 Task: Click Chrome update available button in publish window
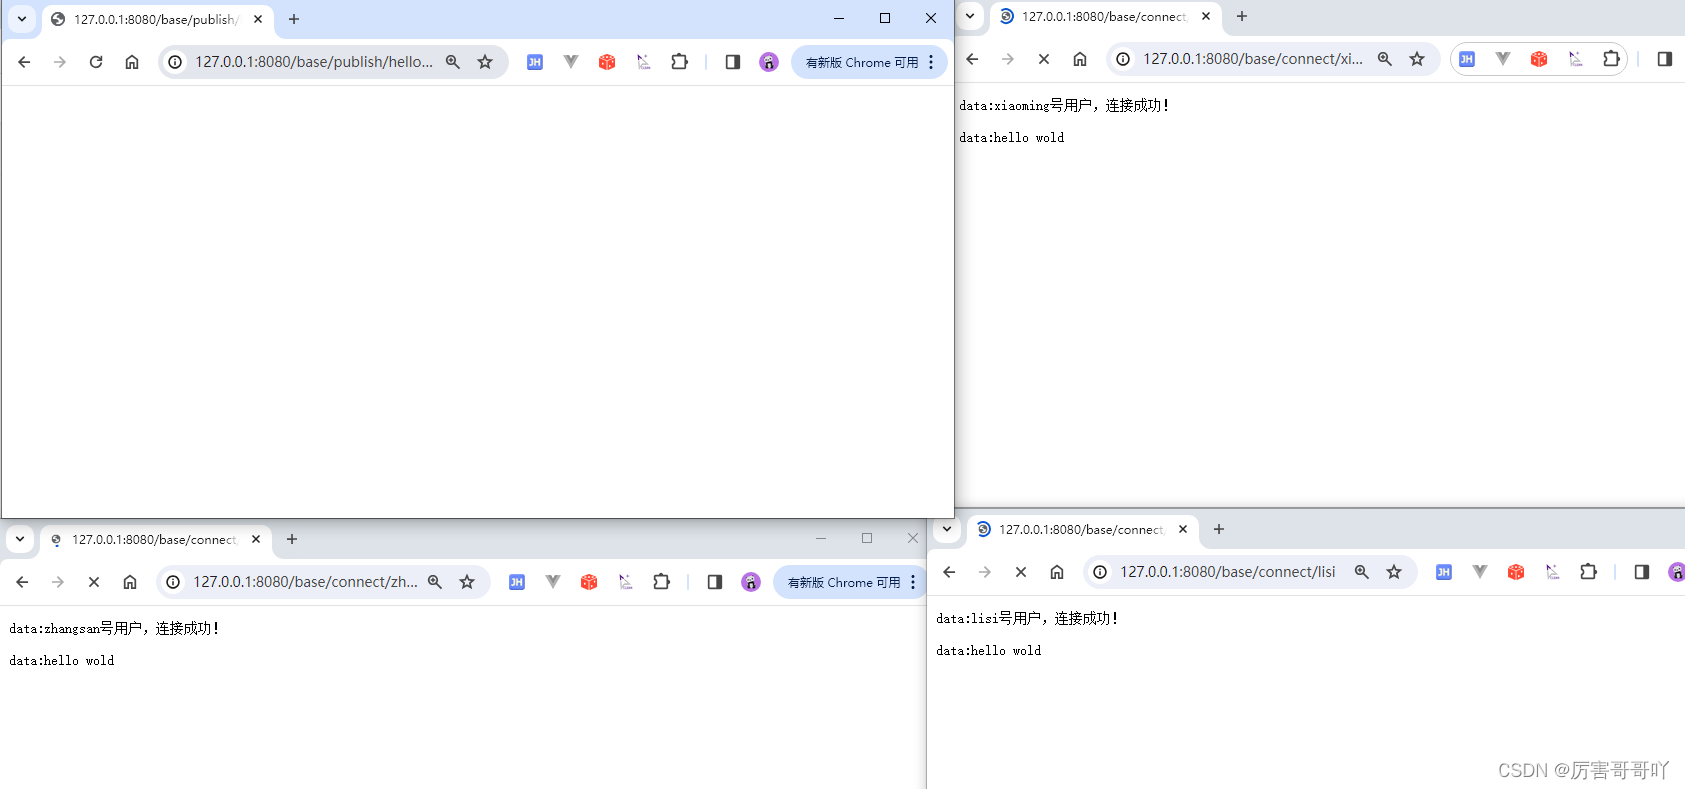click(862, 62)
